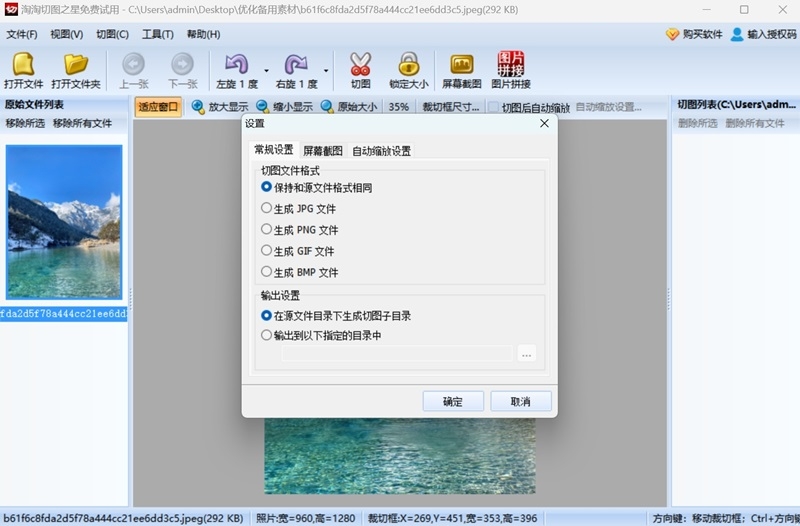800x526 pixels.
Task: Select the lake photo thumbnail
Action: coord(64,222)
